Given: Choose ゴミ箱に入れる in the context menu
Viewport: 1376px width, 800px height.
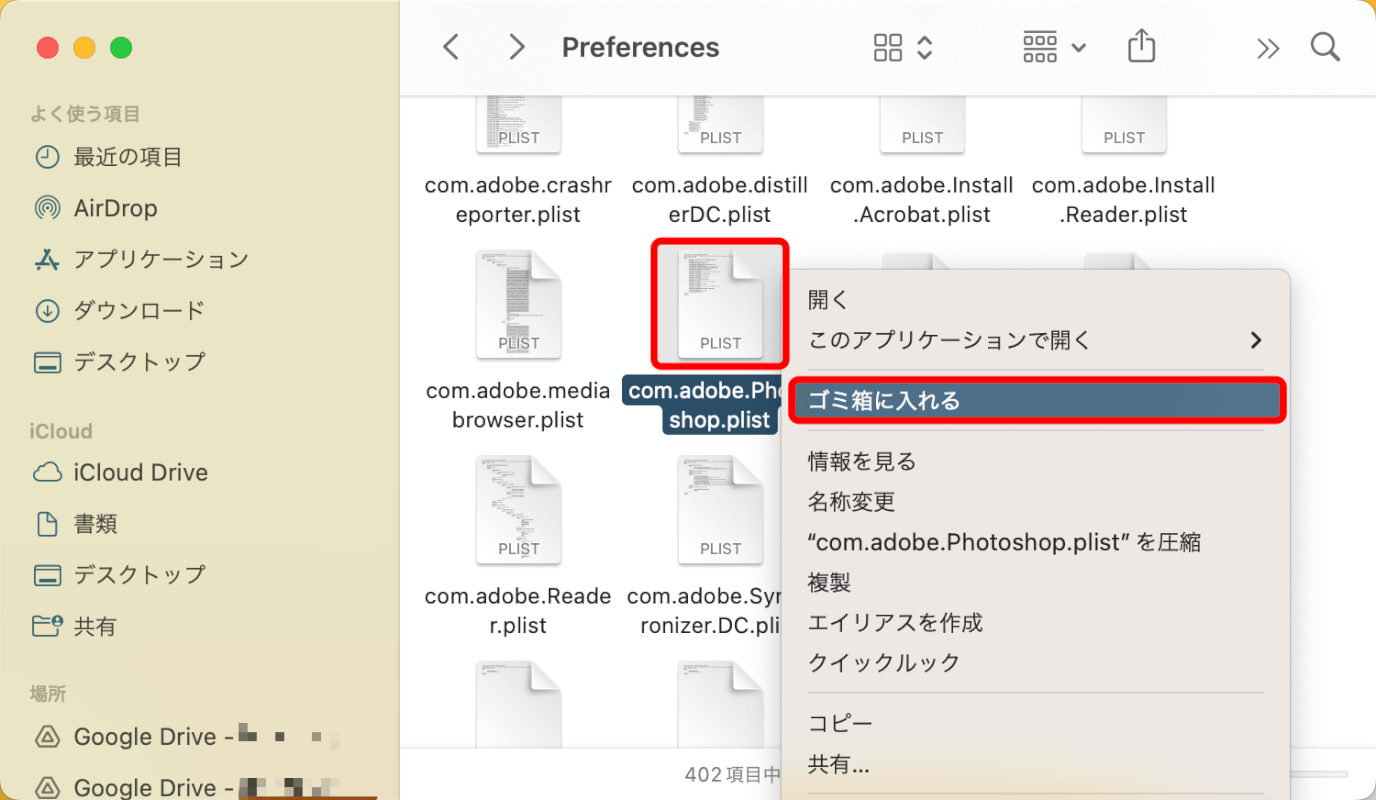Looking at the screenshot, I should [x=1035, y=400].
